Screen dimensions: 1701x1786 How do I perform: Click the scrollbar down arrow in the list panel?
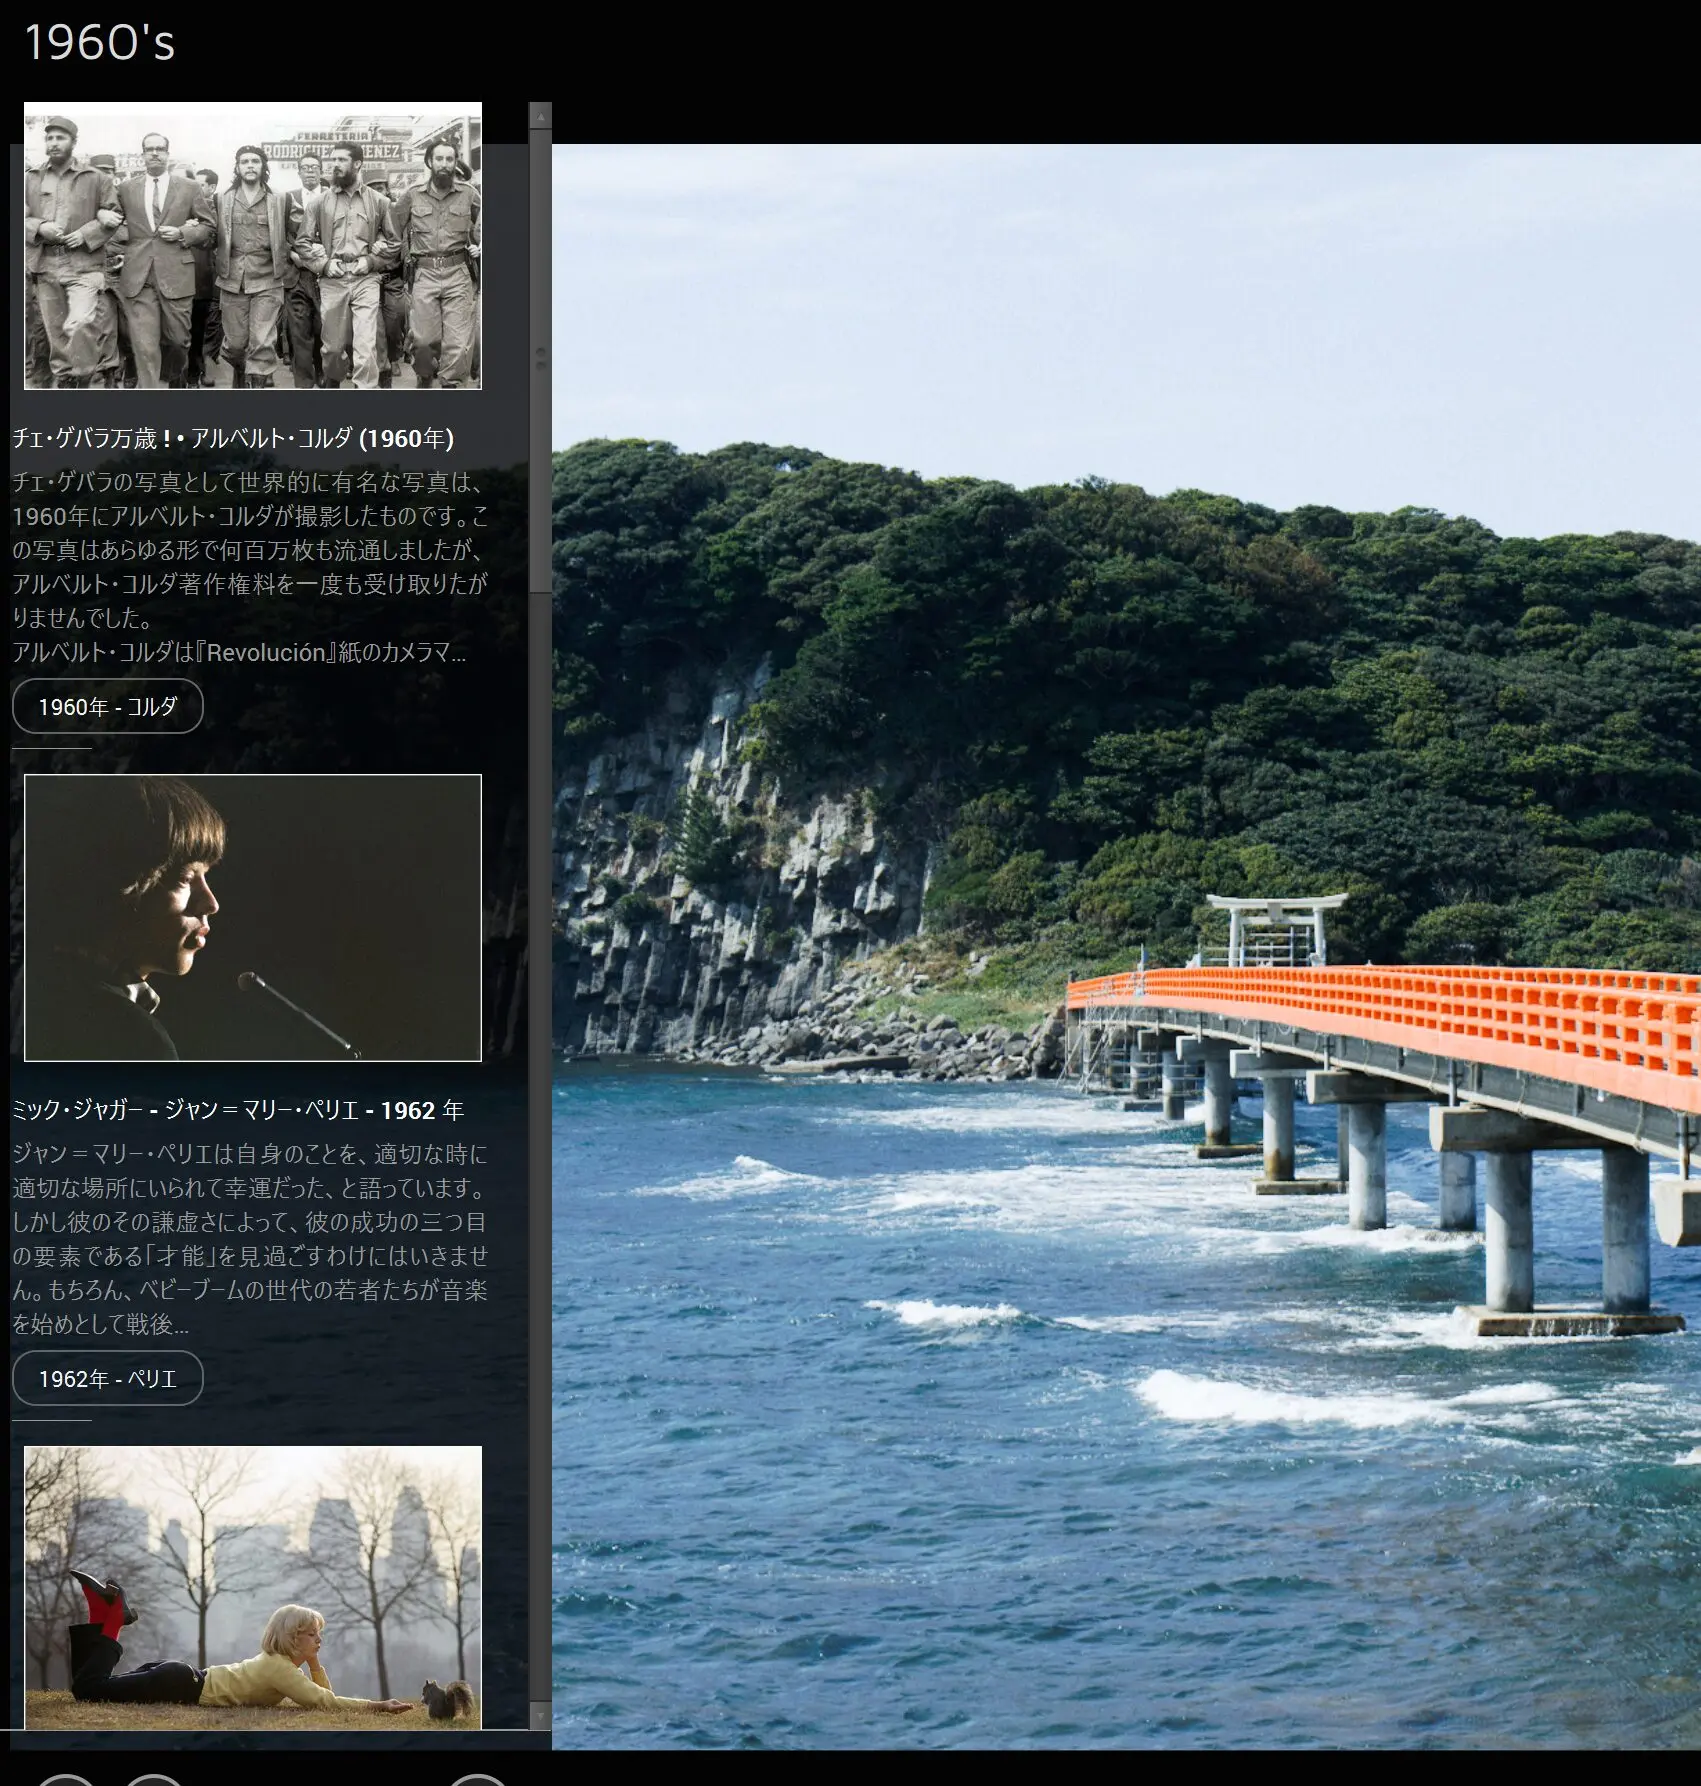click(540, 1716)
